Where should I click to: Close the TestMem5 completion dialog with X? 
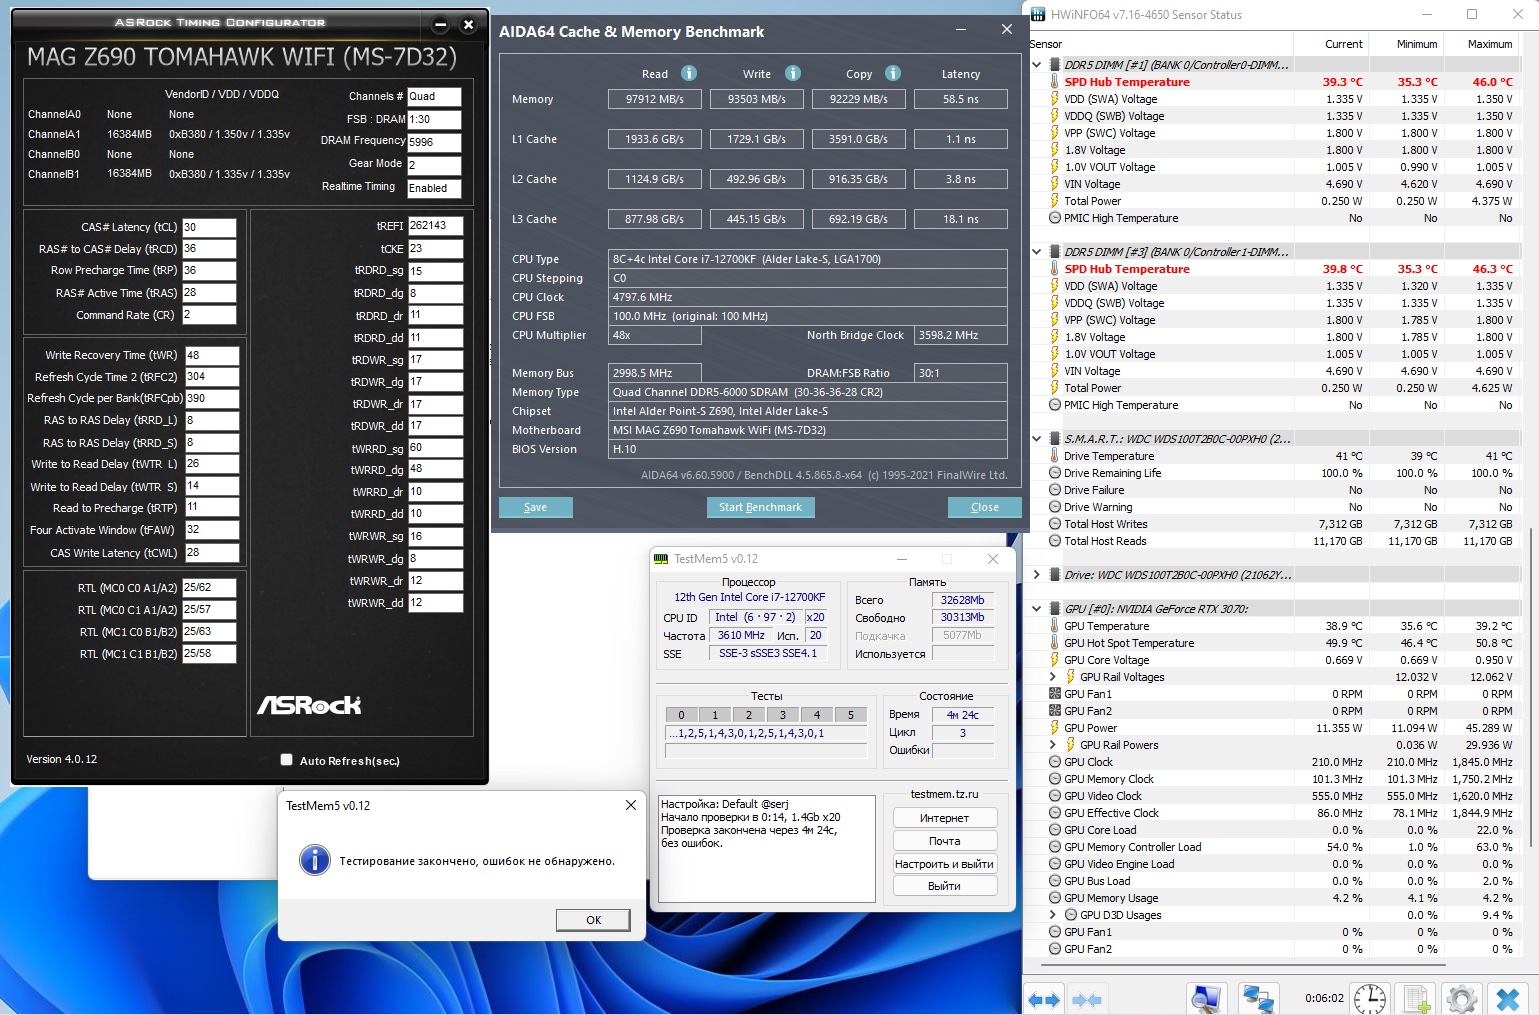631,805
